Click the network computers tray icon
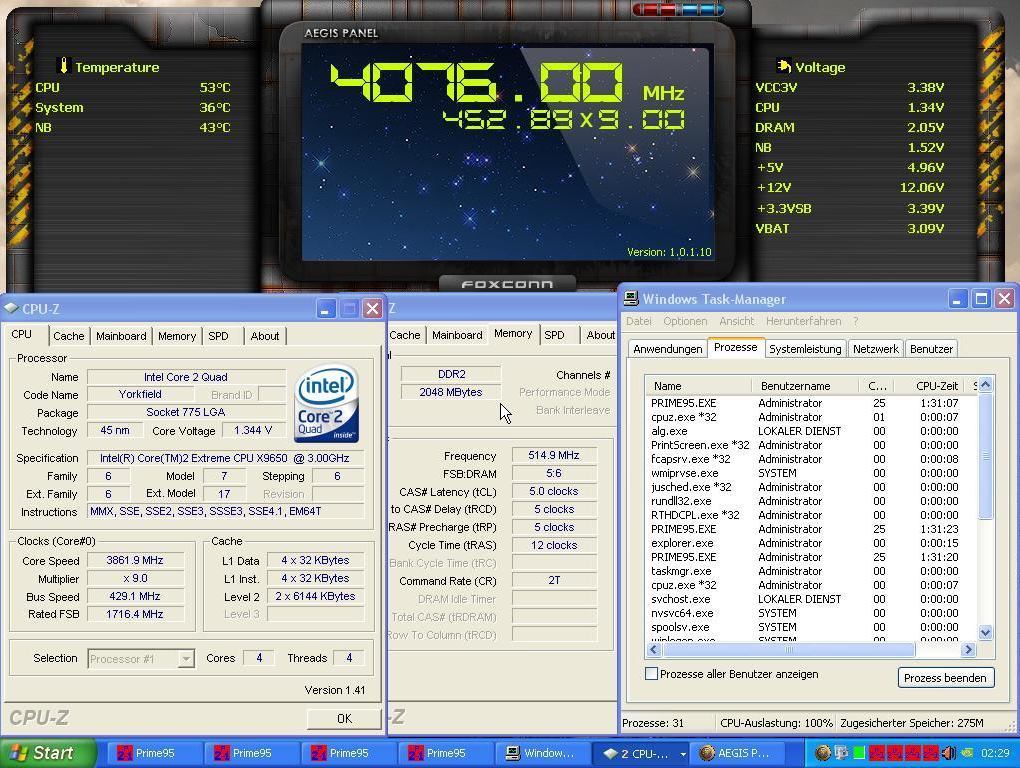This screenshot has width=1020, height=768. click(x=841, y=753)
